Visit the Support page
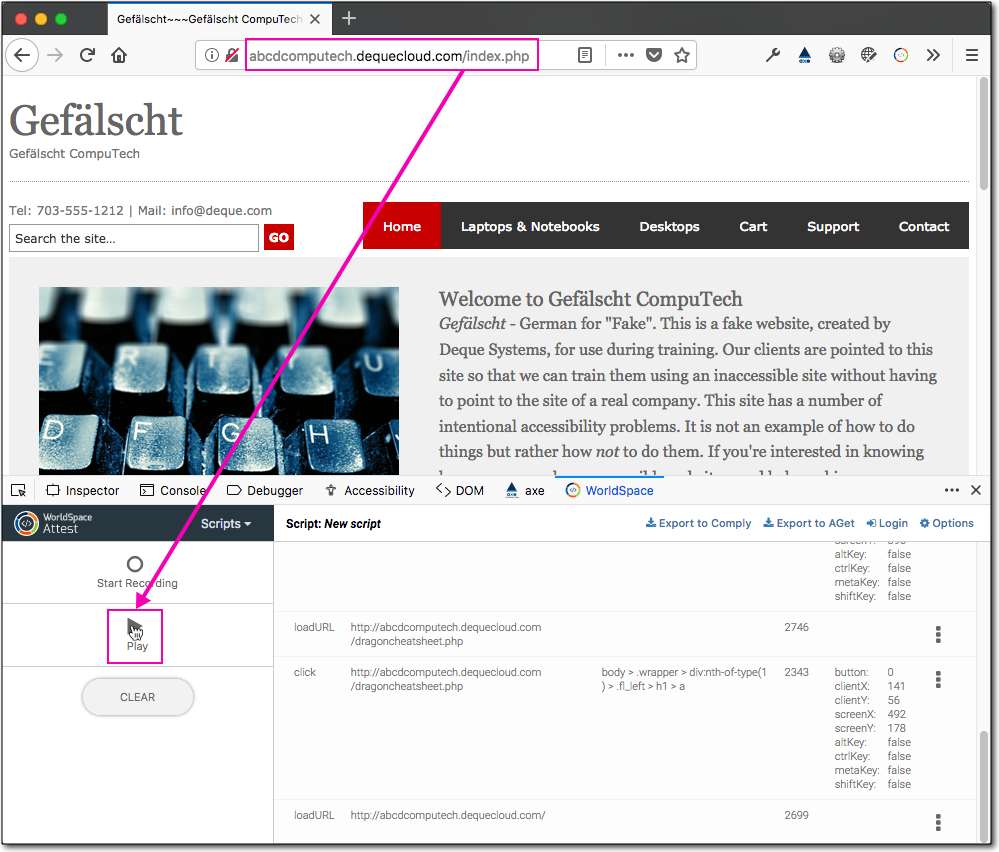Screen dimensions: 999x852 coord(833,226)
